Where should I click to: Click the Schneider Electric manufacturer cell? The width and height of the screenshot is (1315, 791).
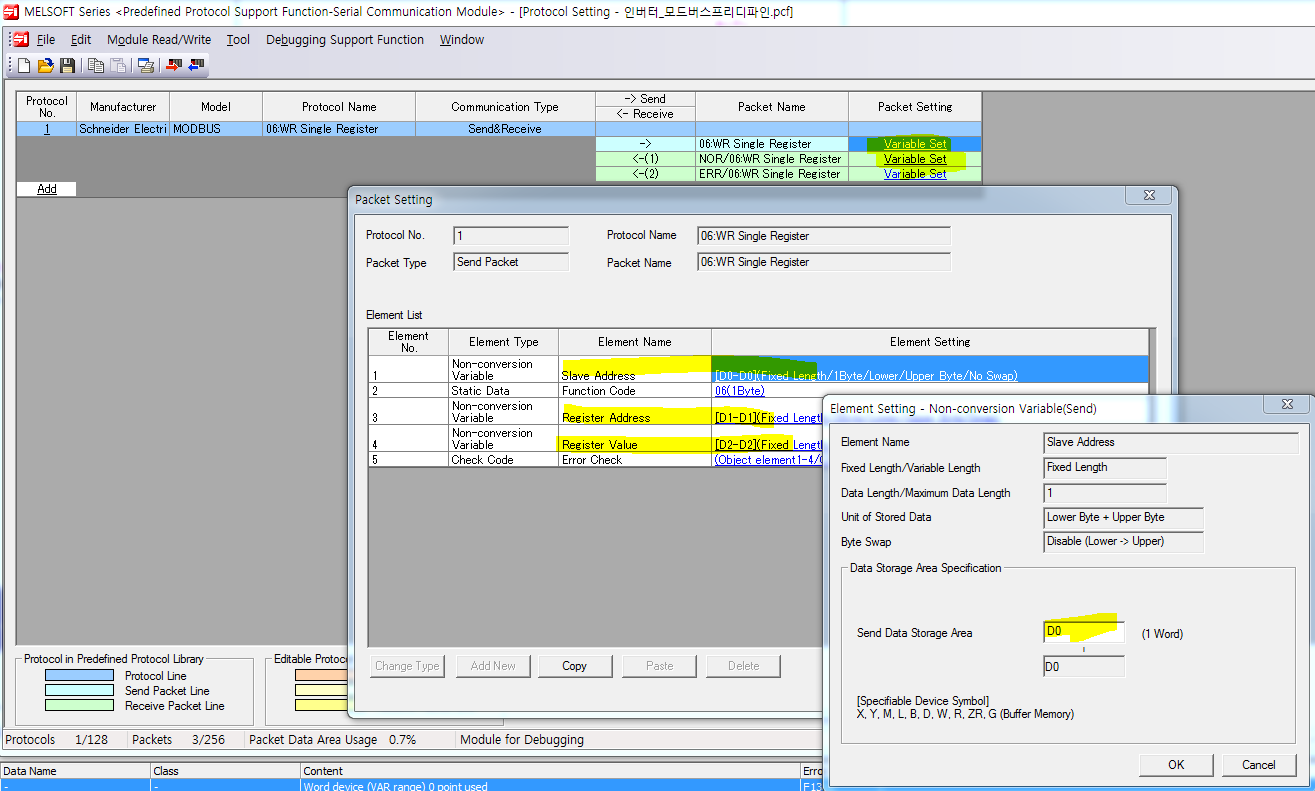pyautogui.click(x=123, y=129)
